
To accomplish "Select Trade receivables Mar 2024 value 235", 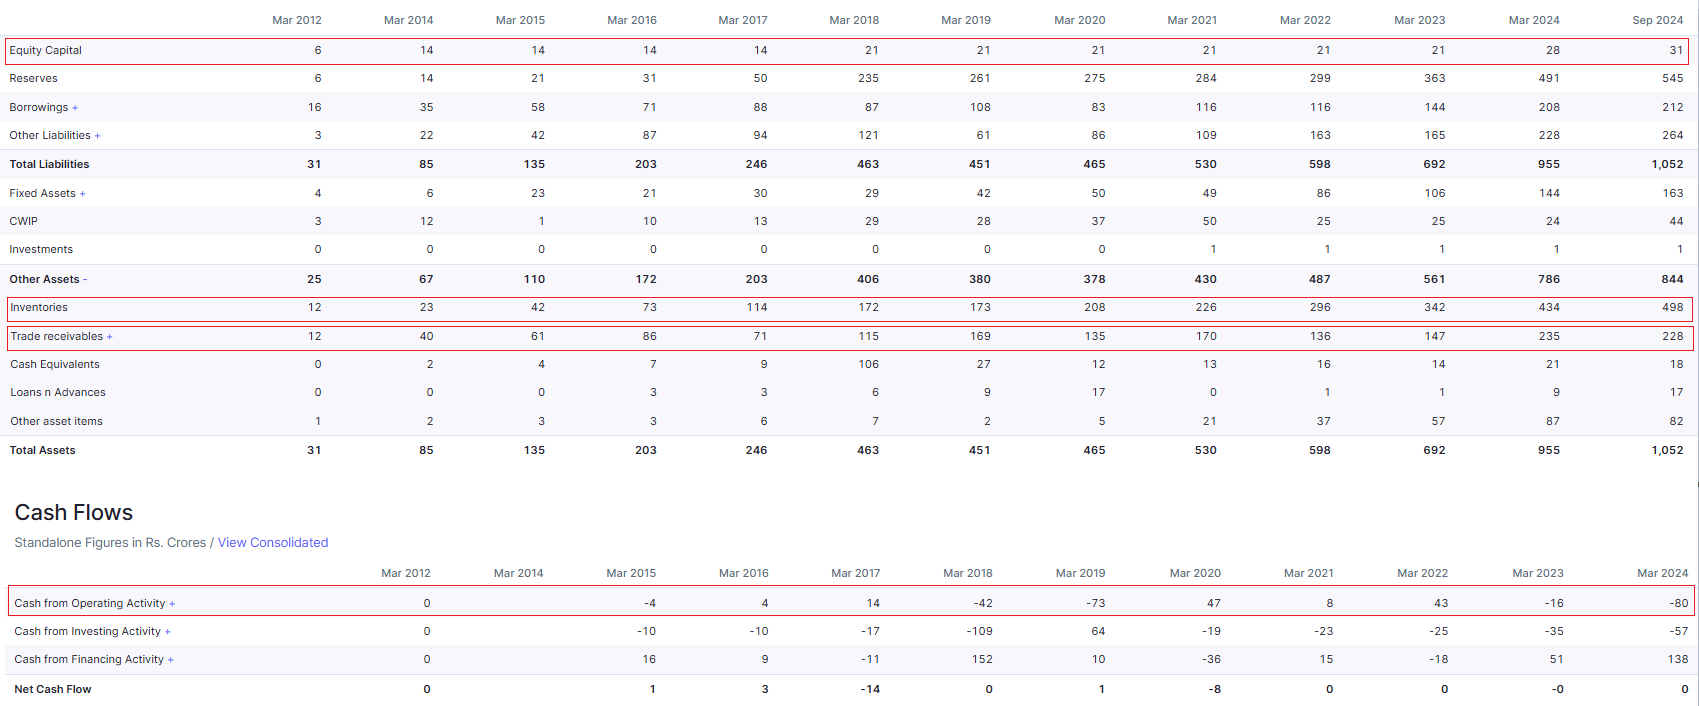I will (x=1549, y=336).
